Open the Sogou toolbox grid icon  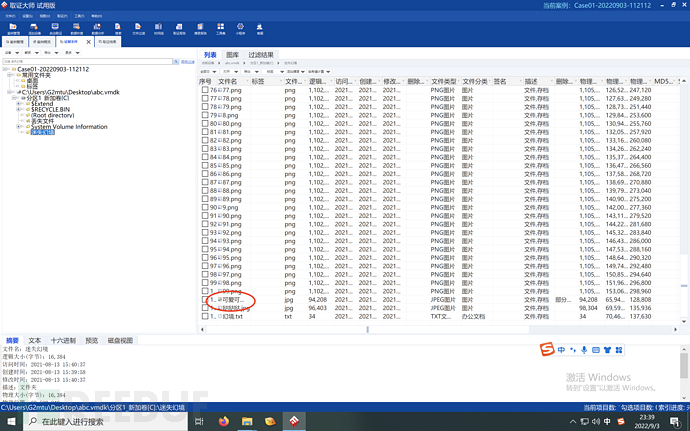point(619,350)
